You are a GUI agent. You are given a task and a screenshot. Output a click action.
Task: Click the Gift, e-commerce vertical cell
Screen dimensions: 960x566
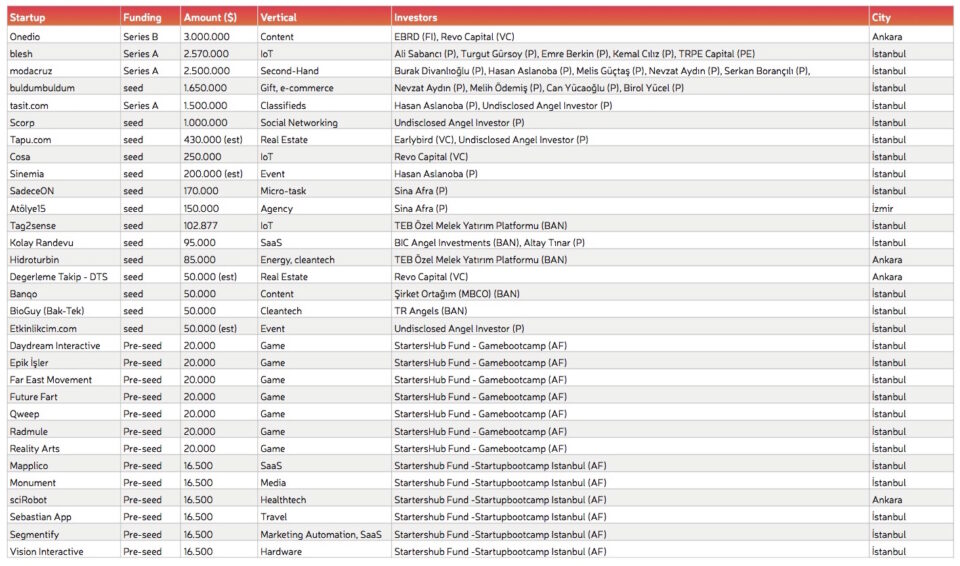(324, 88)
